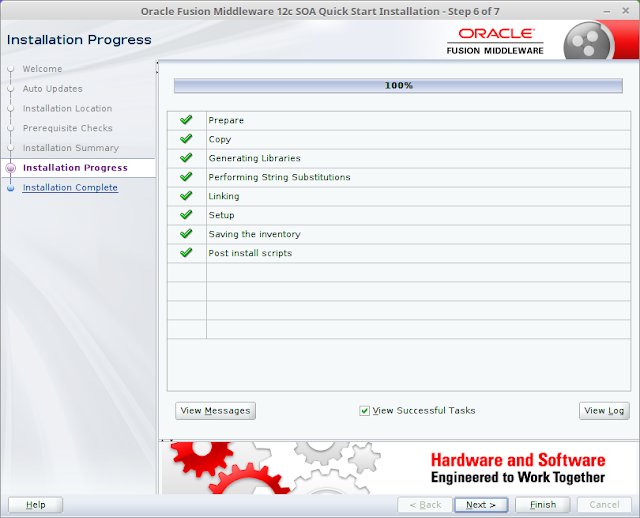Click the Oracle Fusion Middleware logo
Screen dimensions: 640x518
coord(495,41)
